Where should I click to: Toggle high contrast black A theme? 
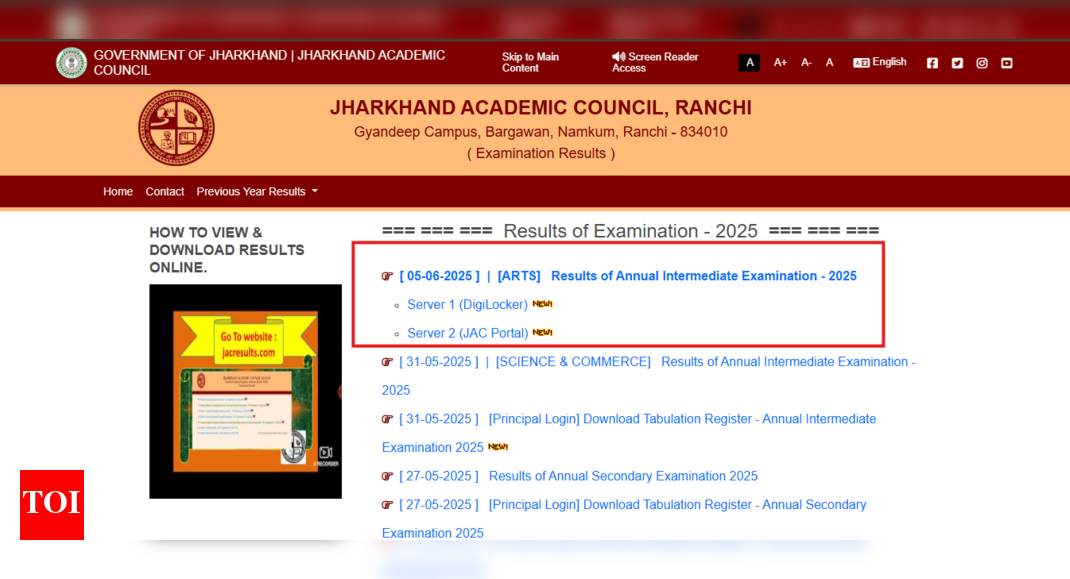(x=749, y=63)
